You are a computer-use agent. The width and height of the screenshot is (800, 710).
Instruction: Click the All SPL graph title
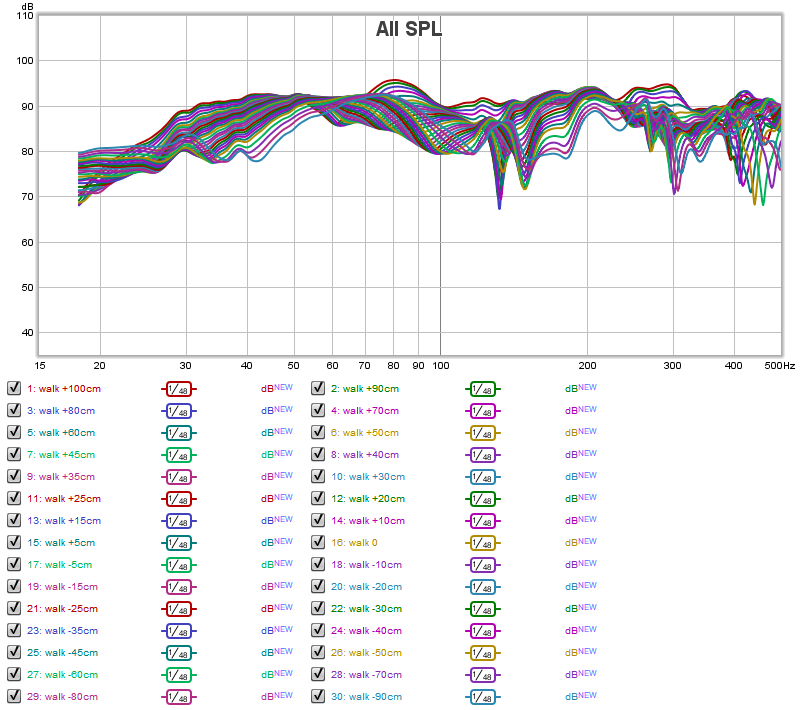[x=408, y=29]
